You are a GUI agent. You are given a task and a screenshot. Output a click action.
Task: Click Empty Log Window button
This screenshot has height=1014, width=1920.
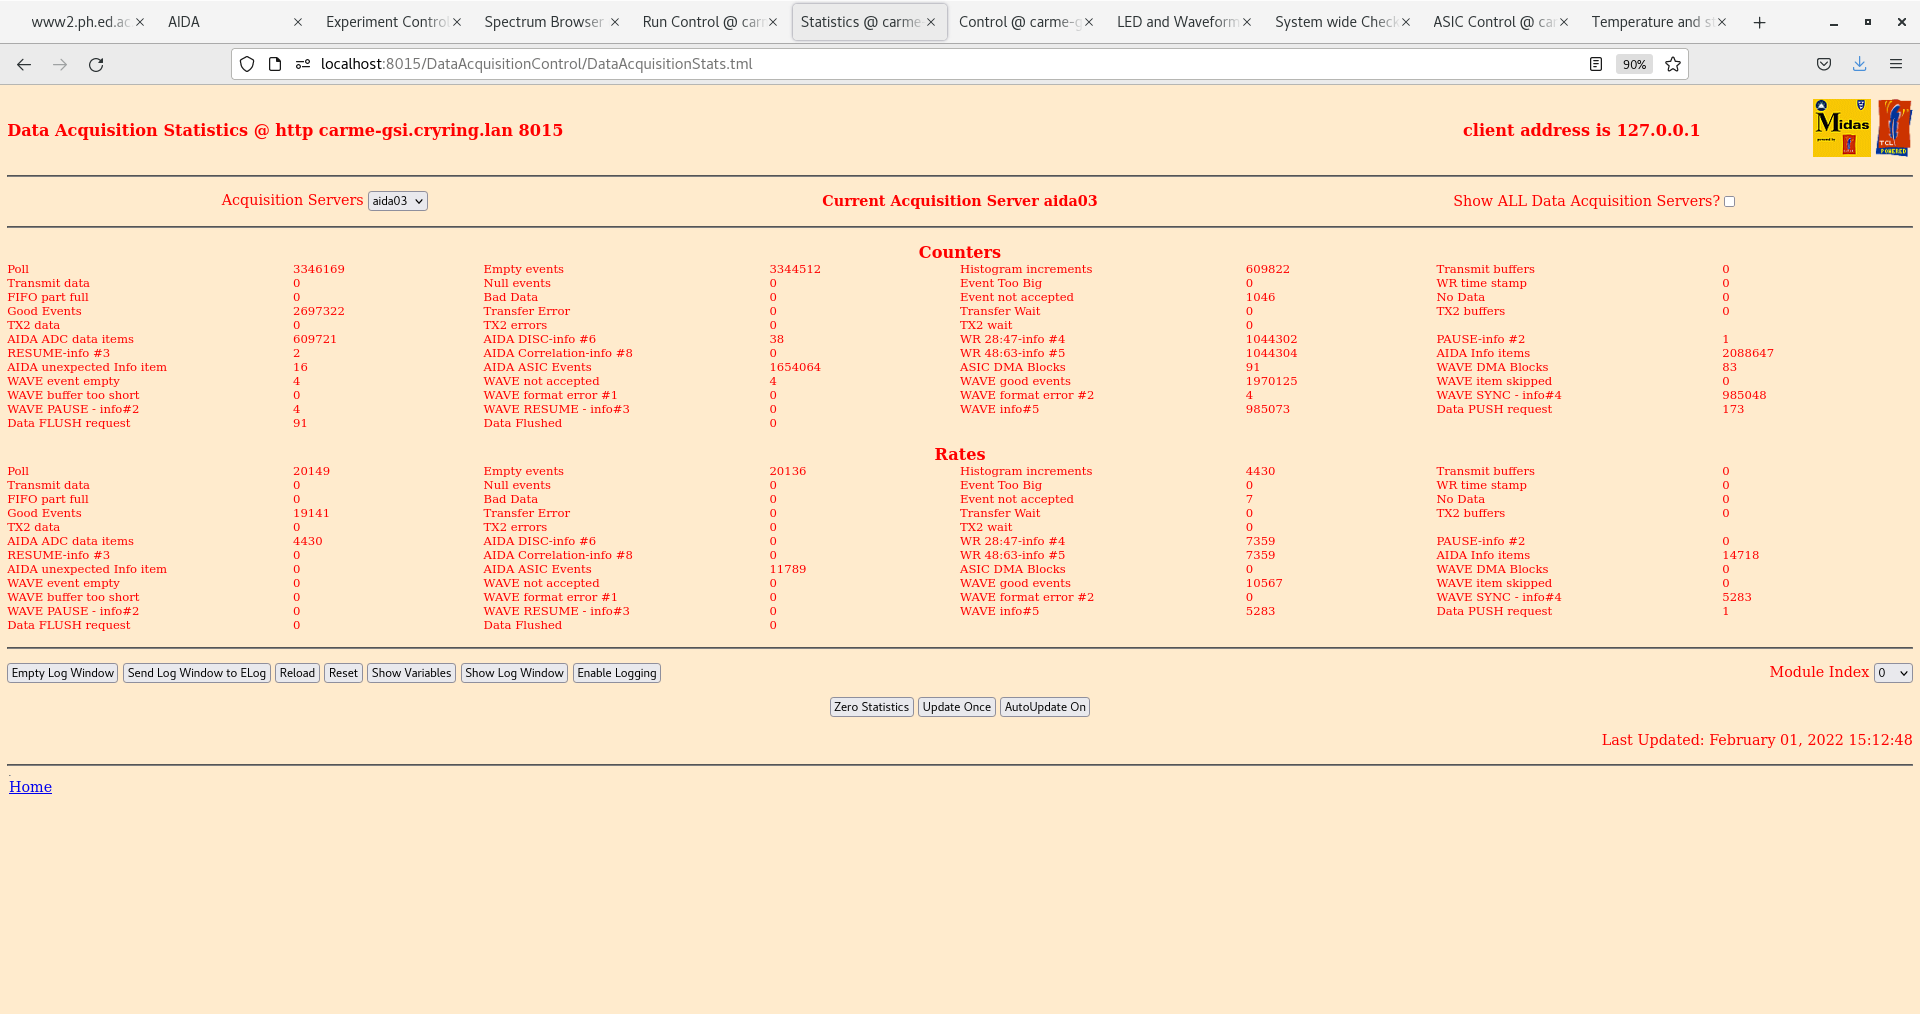point(63,673)
